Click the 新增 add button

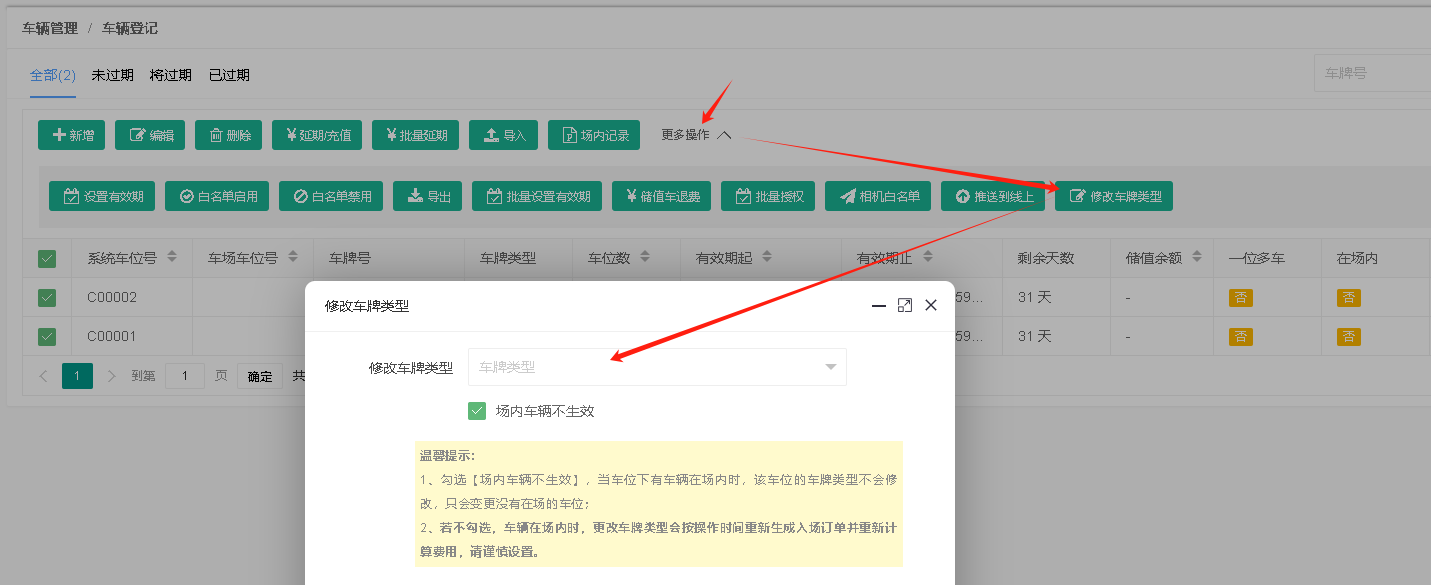coord(72,135)
